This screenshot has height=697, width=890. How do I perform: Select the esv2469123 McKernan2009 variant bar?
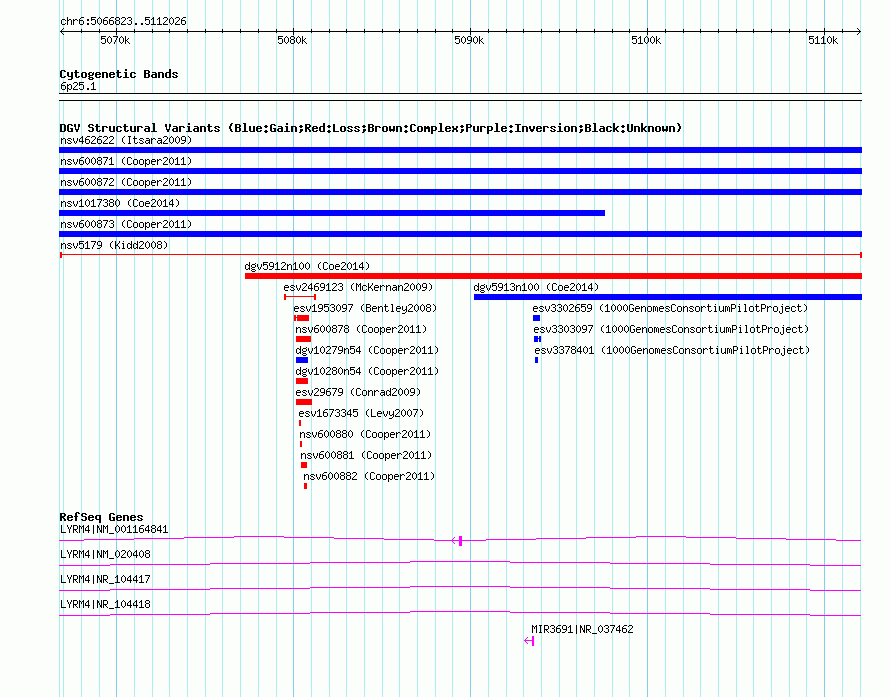point(300,297)
